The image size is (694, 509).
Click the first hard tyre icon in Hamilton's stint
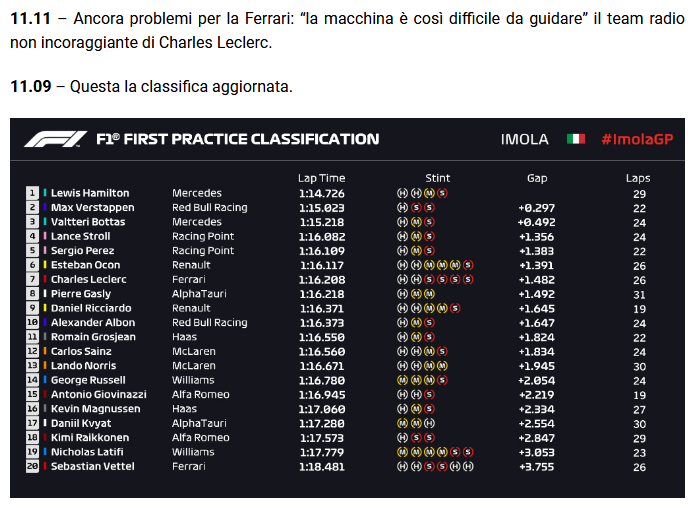click(402, 193)
